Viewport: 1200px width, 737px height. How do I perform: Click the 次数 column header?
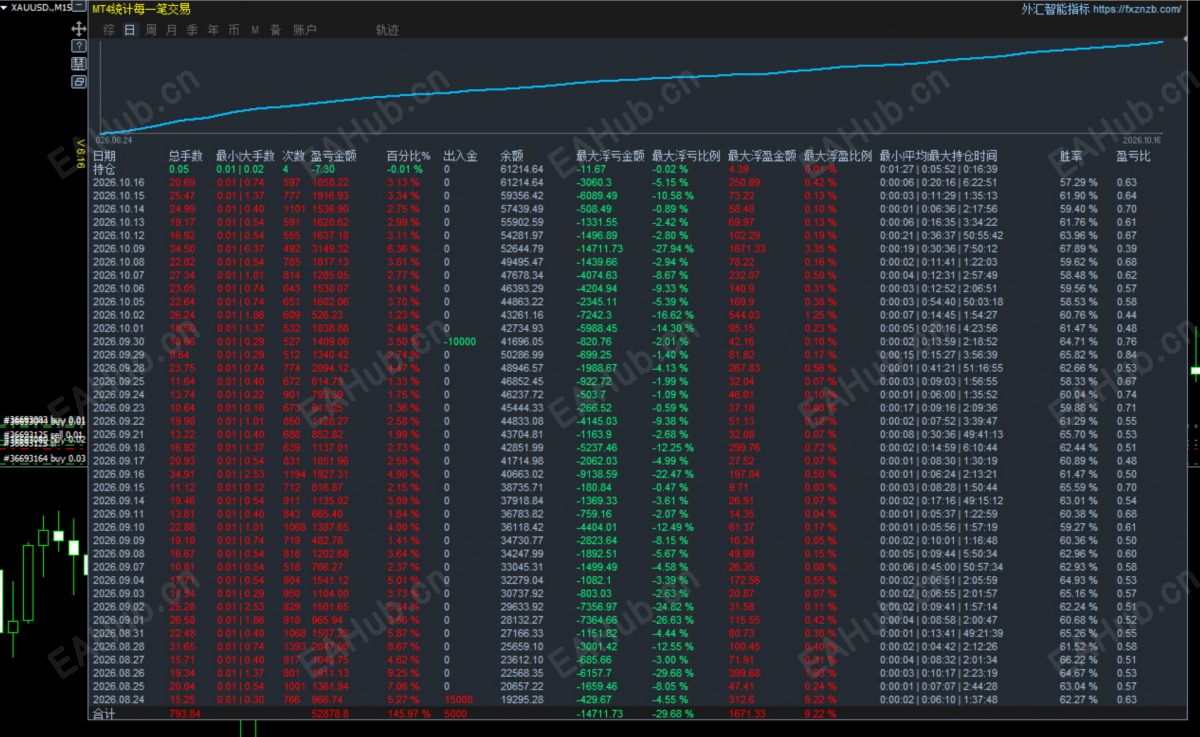pyautogui.click(x=294, y=156)
